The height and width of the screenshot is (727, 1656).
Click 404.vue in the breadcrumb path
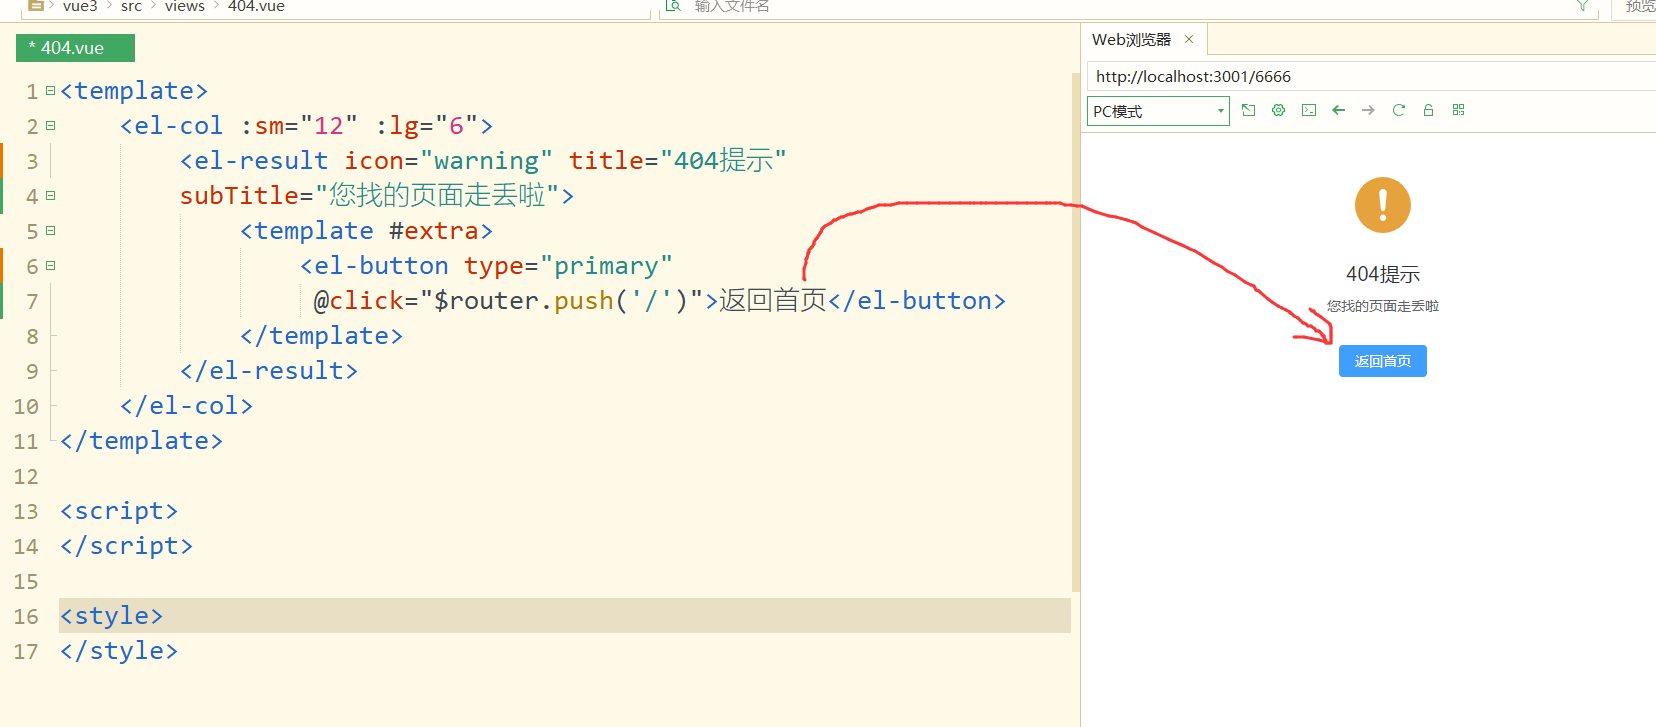tap(256, 7)
